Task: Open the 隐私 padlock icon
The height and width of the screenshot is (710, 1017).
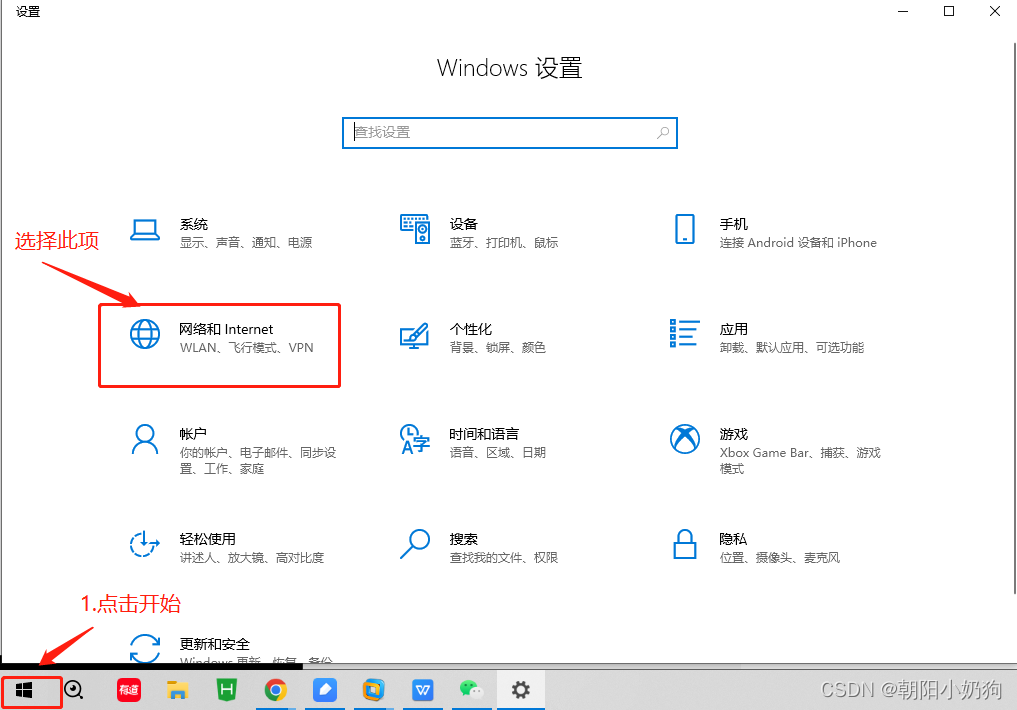Action: [685, 544]
